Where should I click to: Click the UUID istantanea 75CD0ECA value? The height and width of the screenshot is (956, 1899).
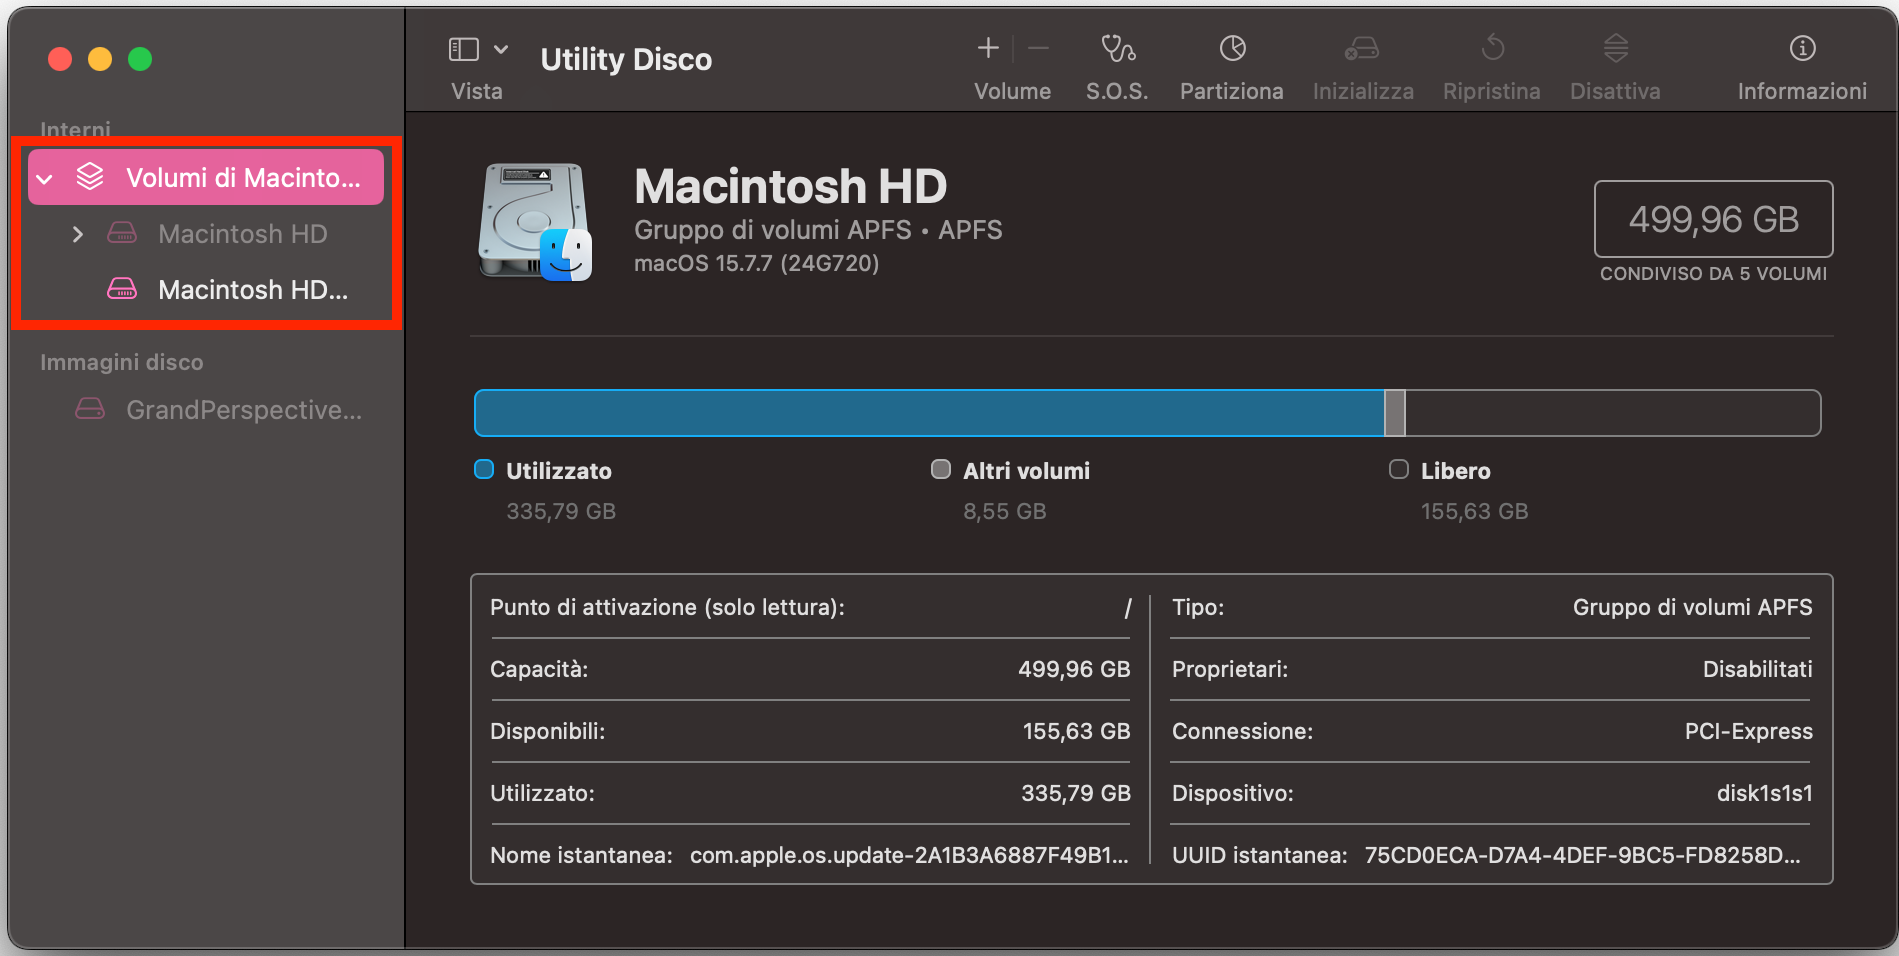tap(1582, 855)
